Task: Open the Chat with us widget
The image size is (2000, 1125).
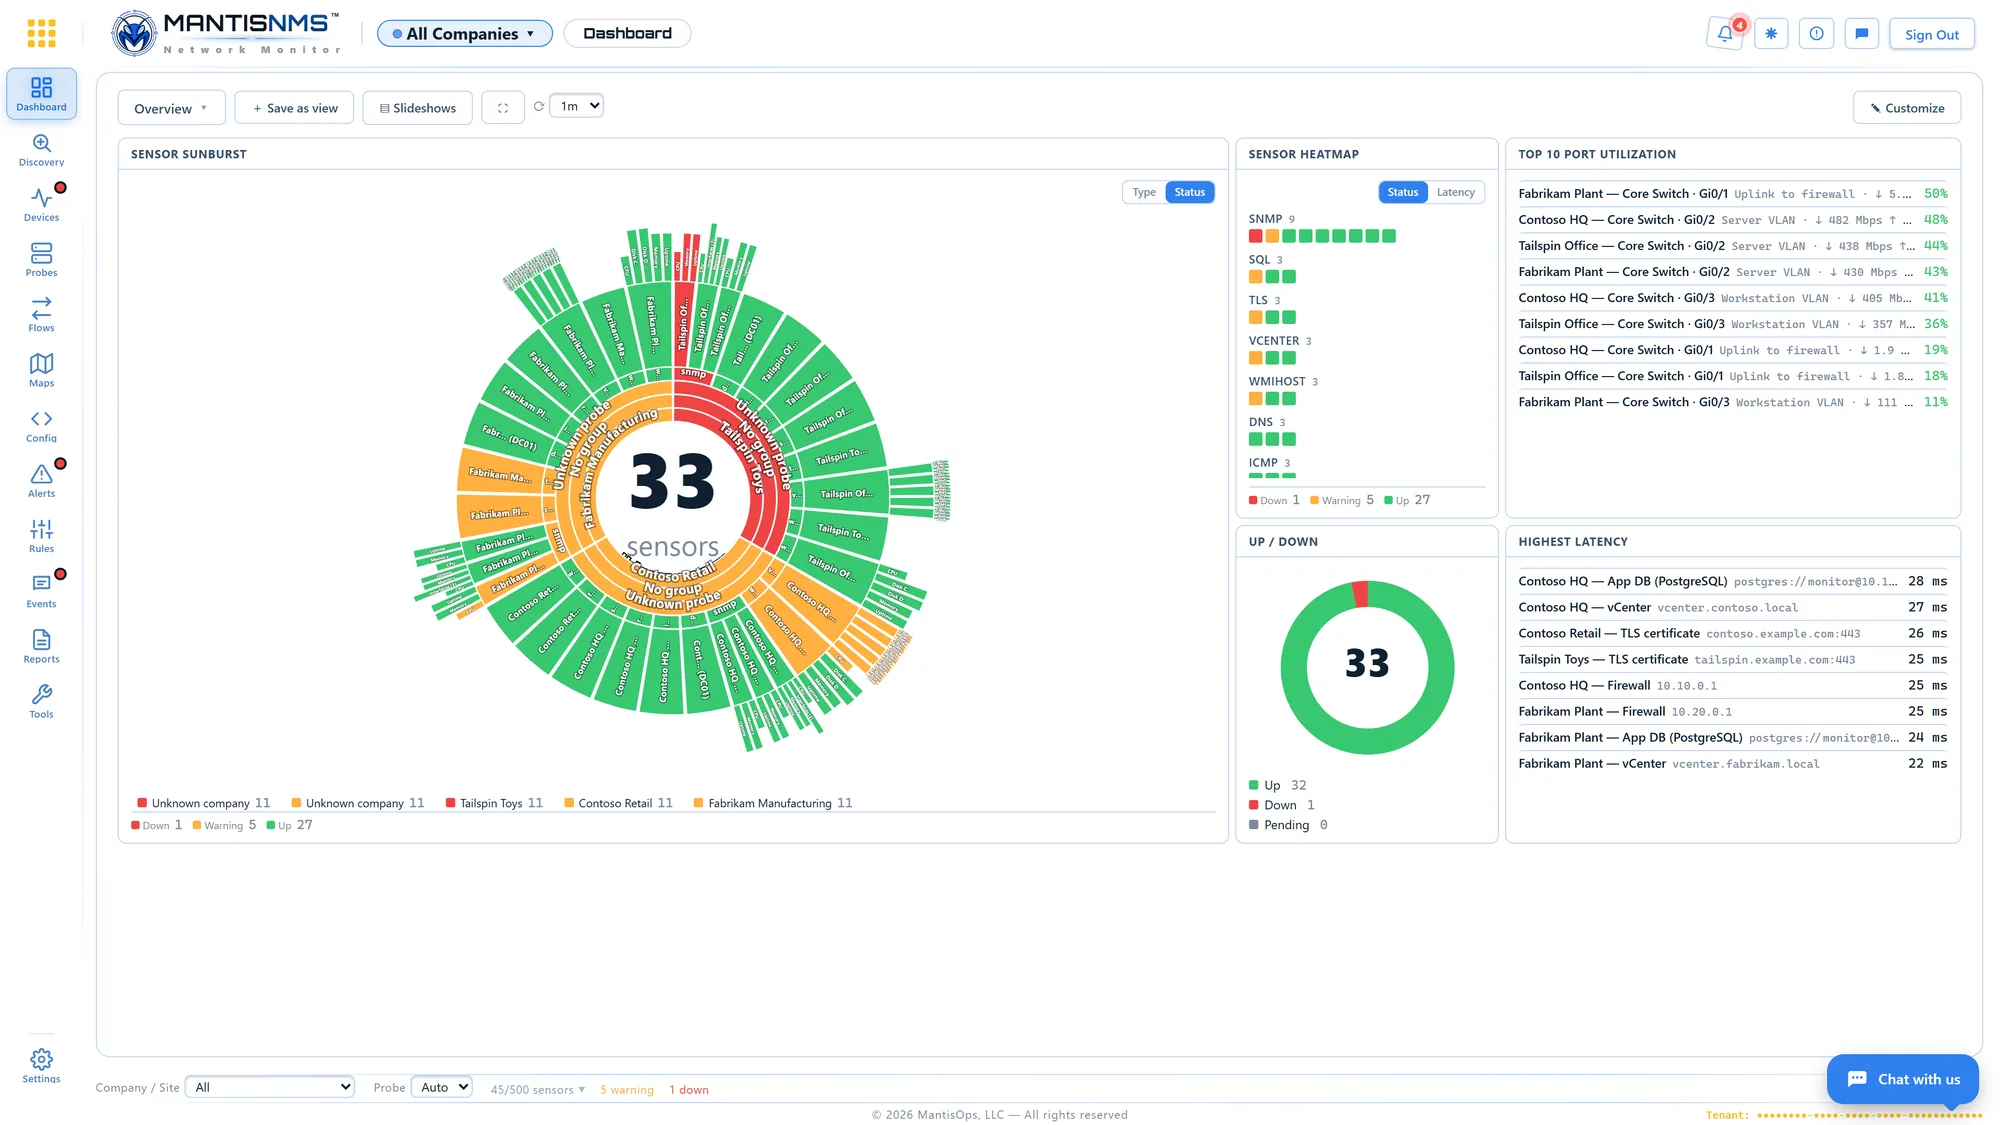Action: (x=1902, y=1079)
